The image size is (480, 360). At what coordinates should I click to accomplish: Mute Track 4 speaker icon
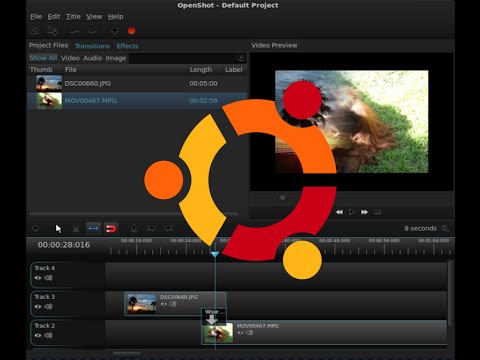[48, 278]
